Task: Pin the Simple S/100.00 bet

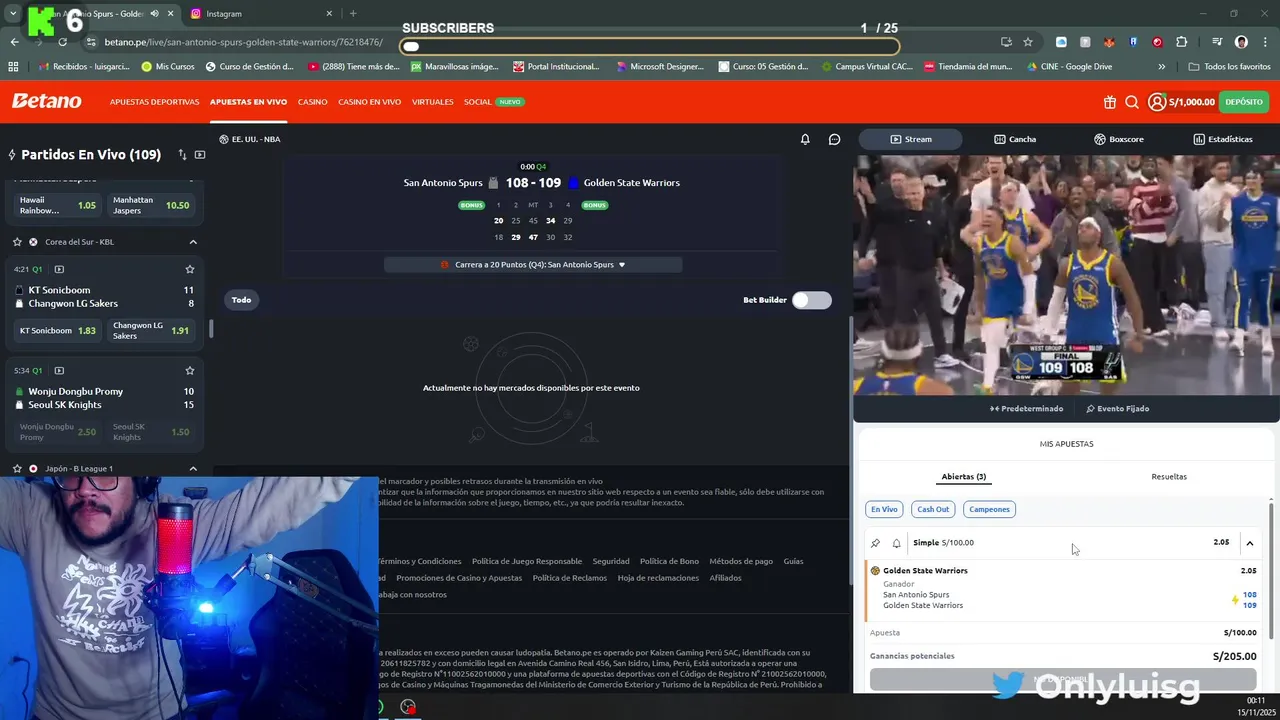Action: tap(875, 543)
